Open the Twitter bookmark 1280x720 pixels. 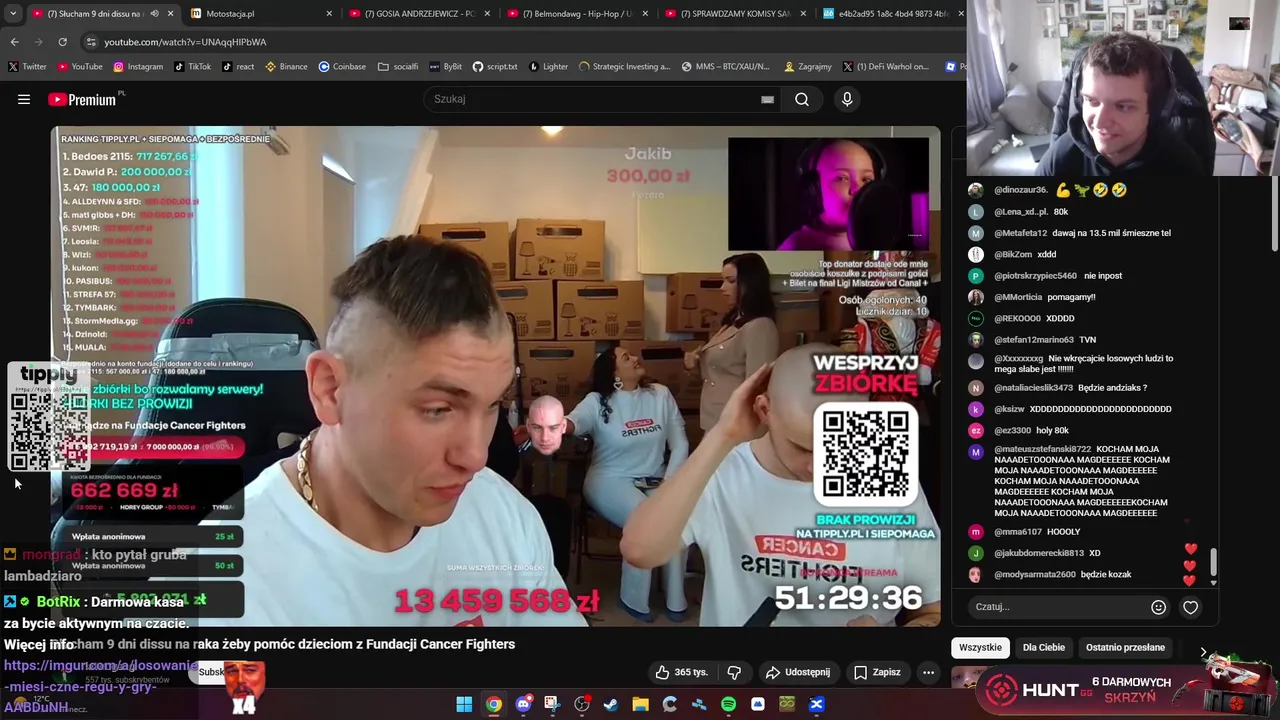coord(28,67)
